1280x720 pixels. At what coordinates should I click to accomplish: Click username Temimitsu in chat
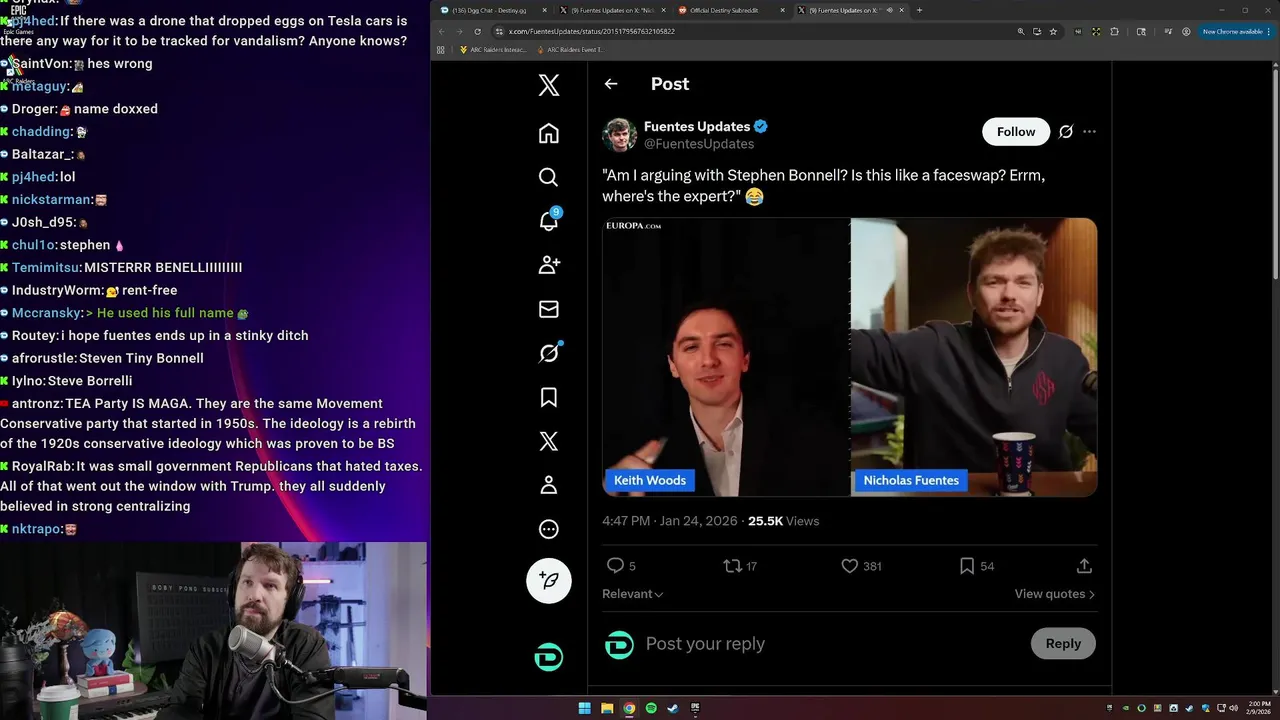tap(46, 267)
